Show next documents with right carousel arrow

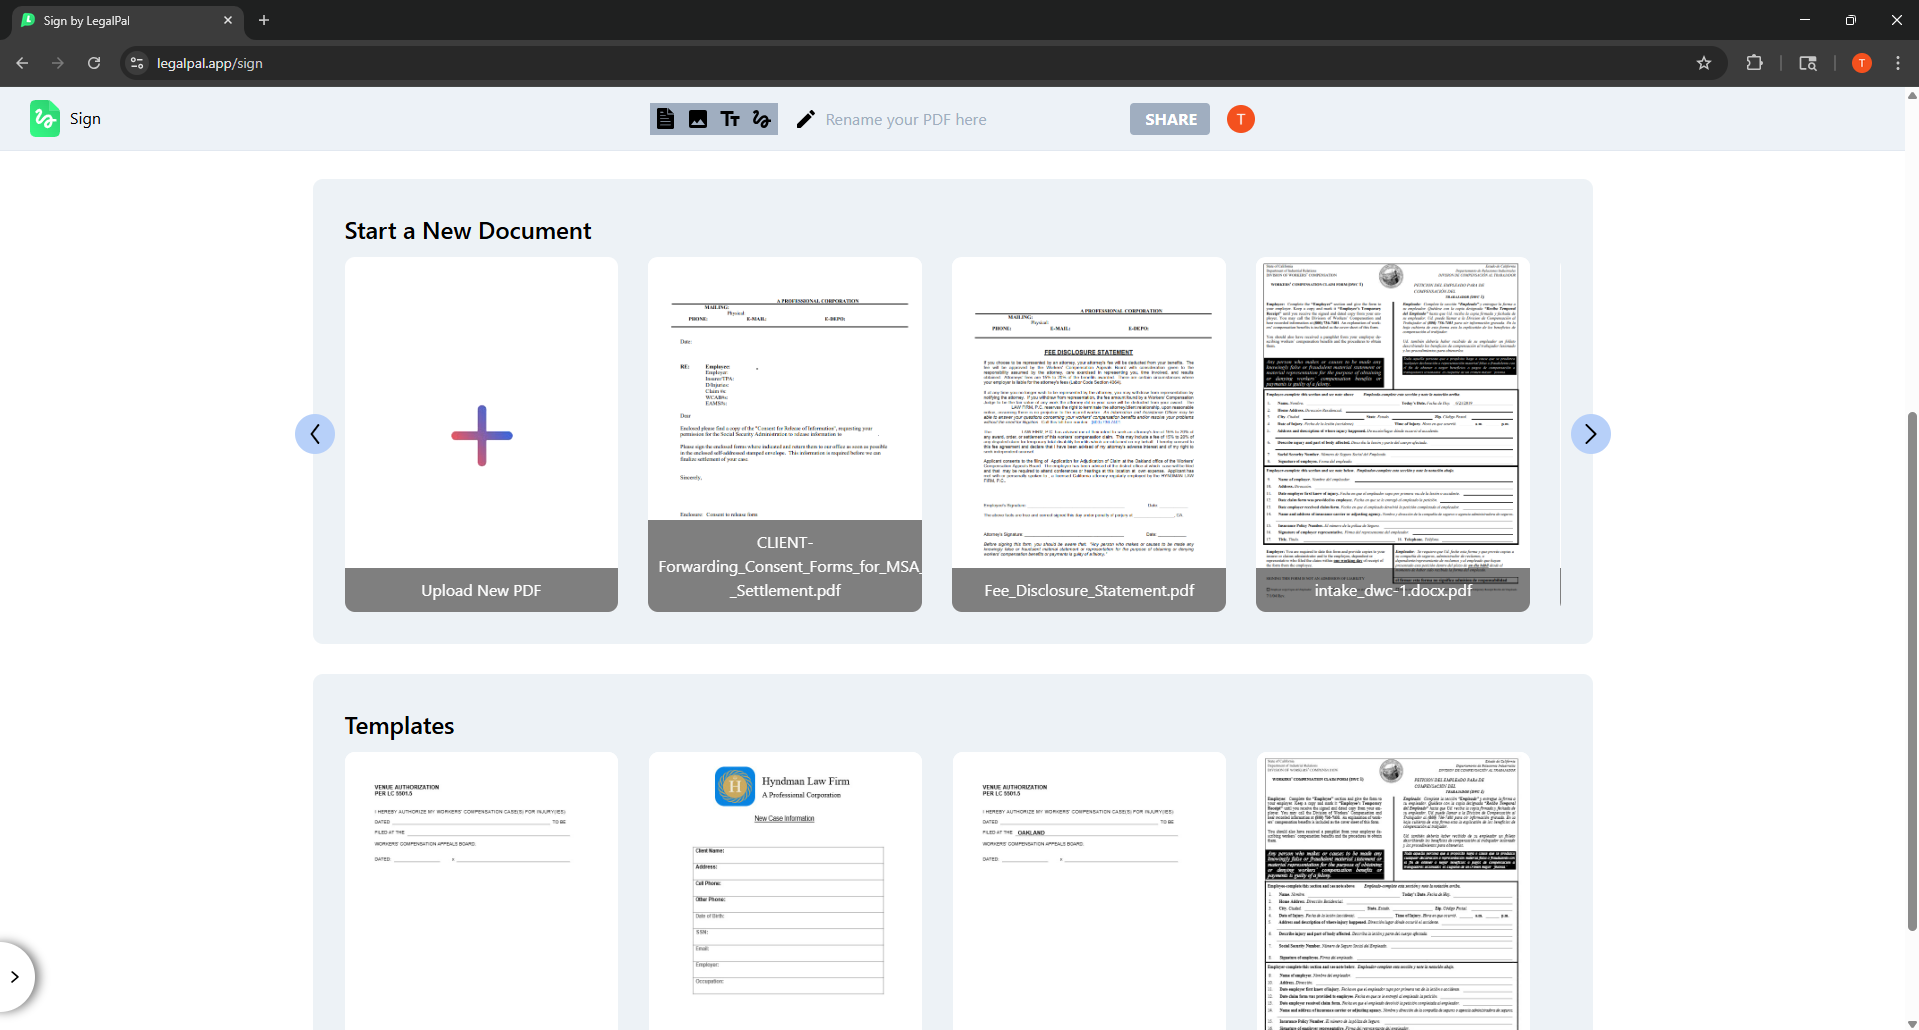coord(1591,434)
